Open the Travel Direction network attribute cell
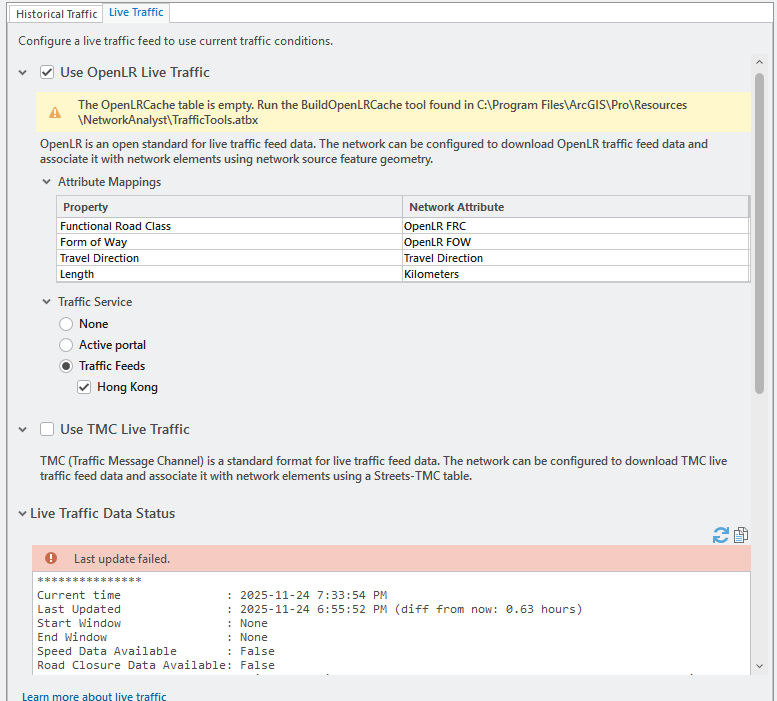 tap(575, 258)
